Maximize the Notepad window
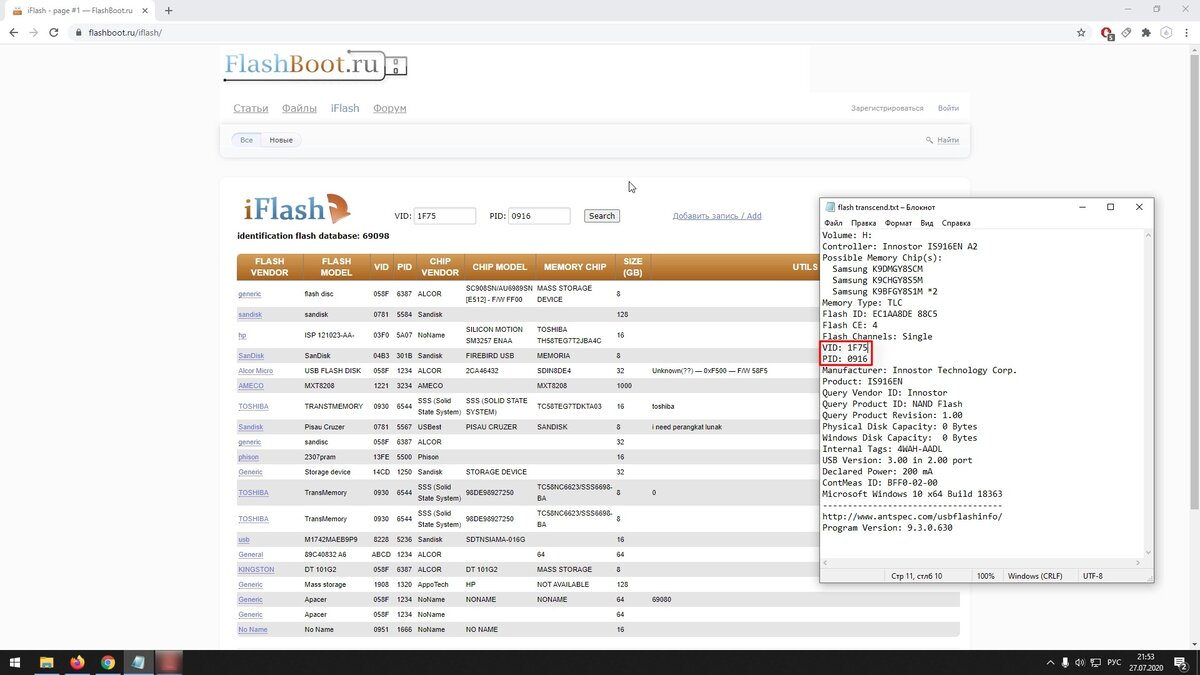 (x=1110, y=207)
